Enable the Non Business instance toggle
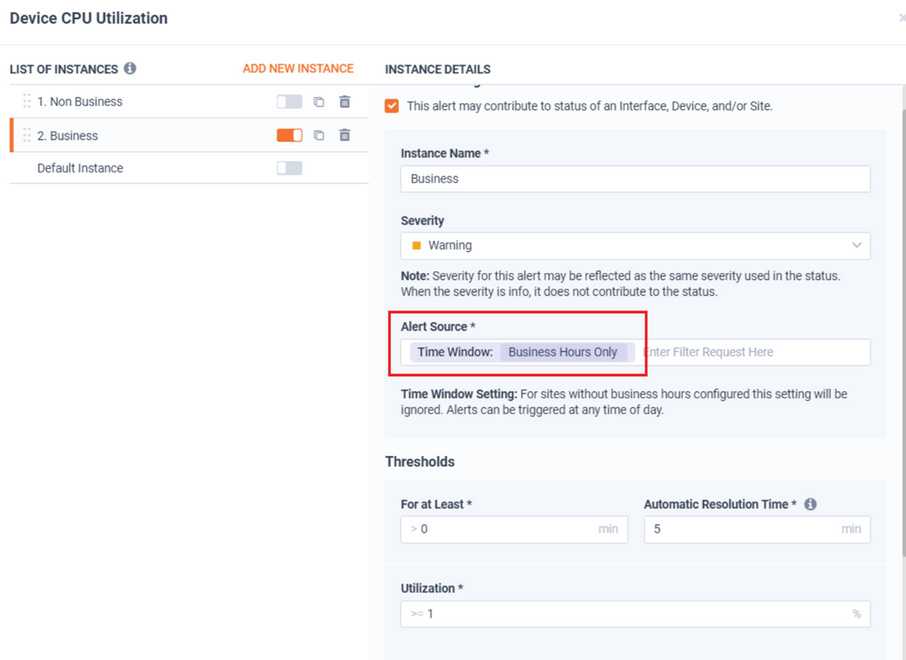The width and height of the screenshot is (906, 660). 289,102
